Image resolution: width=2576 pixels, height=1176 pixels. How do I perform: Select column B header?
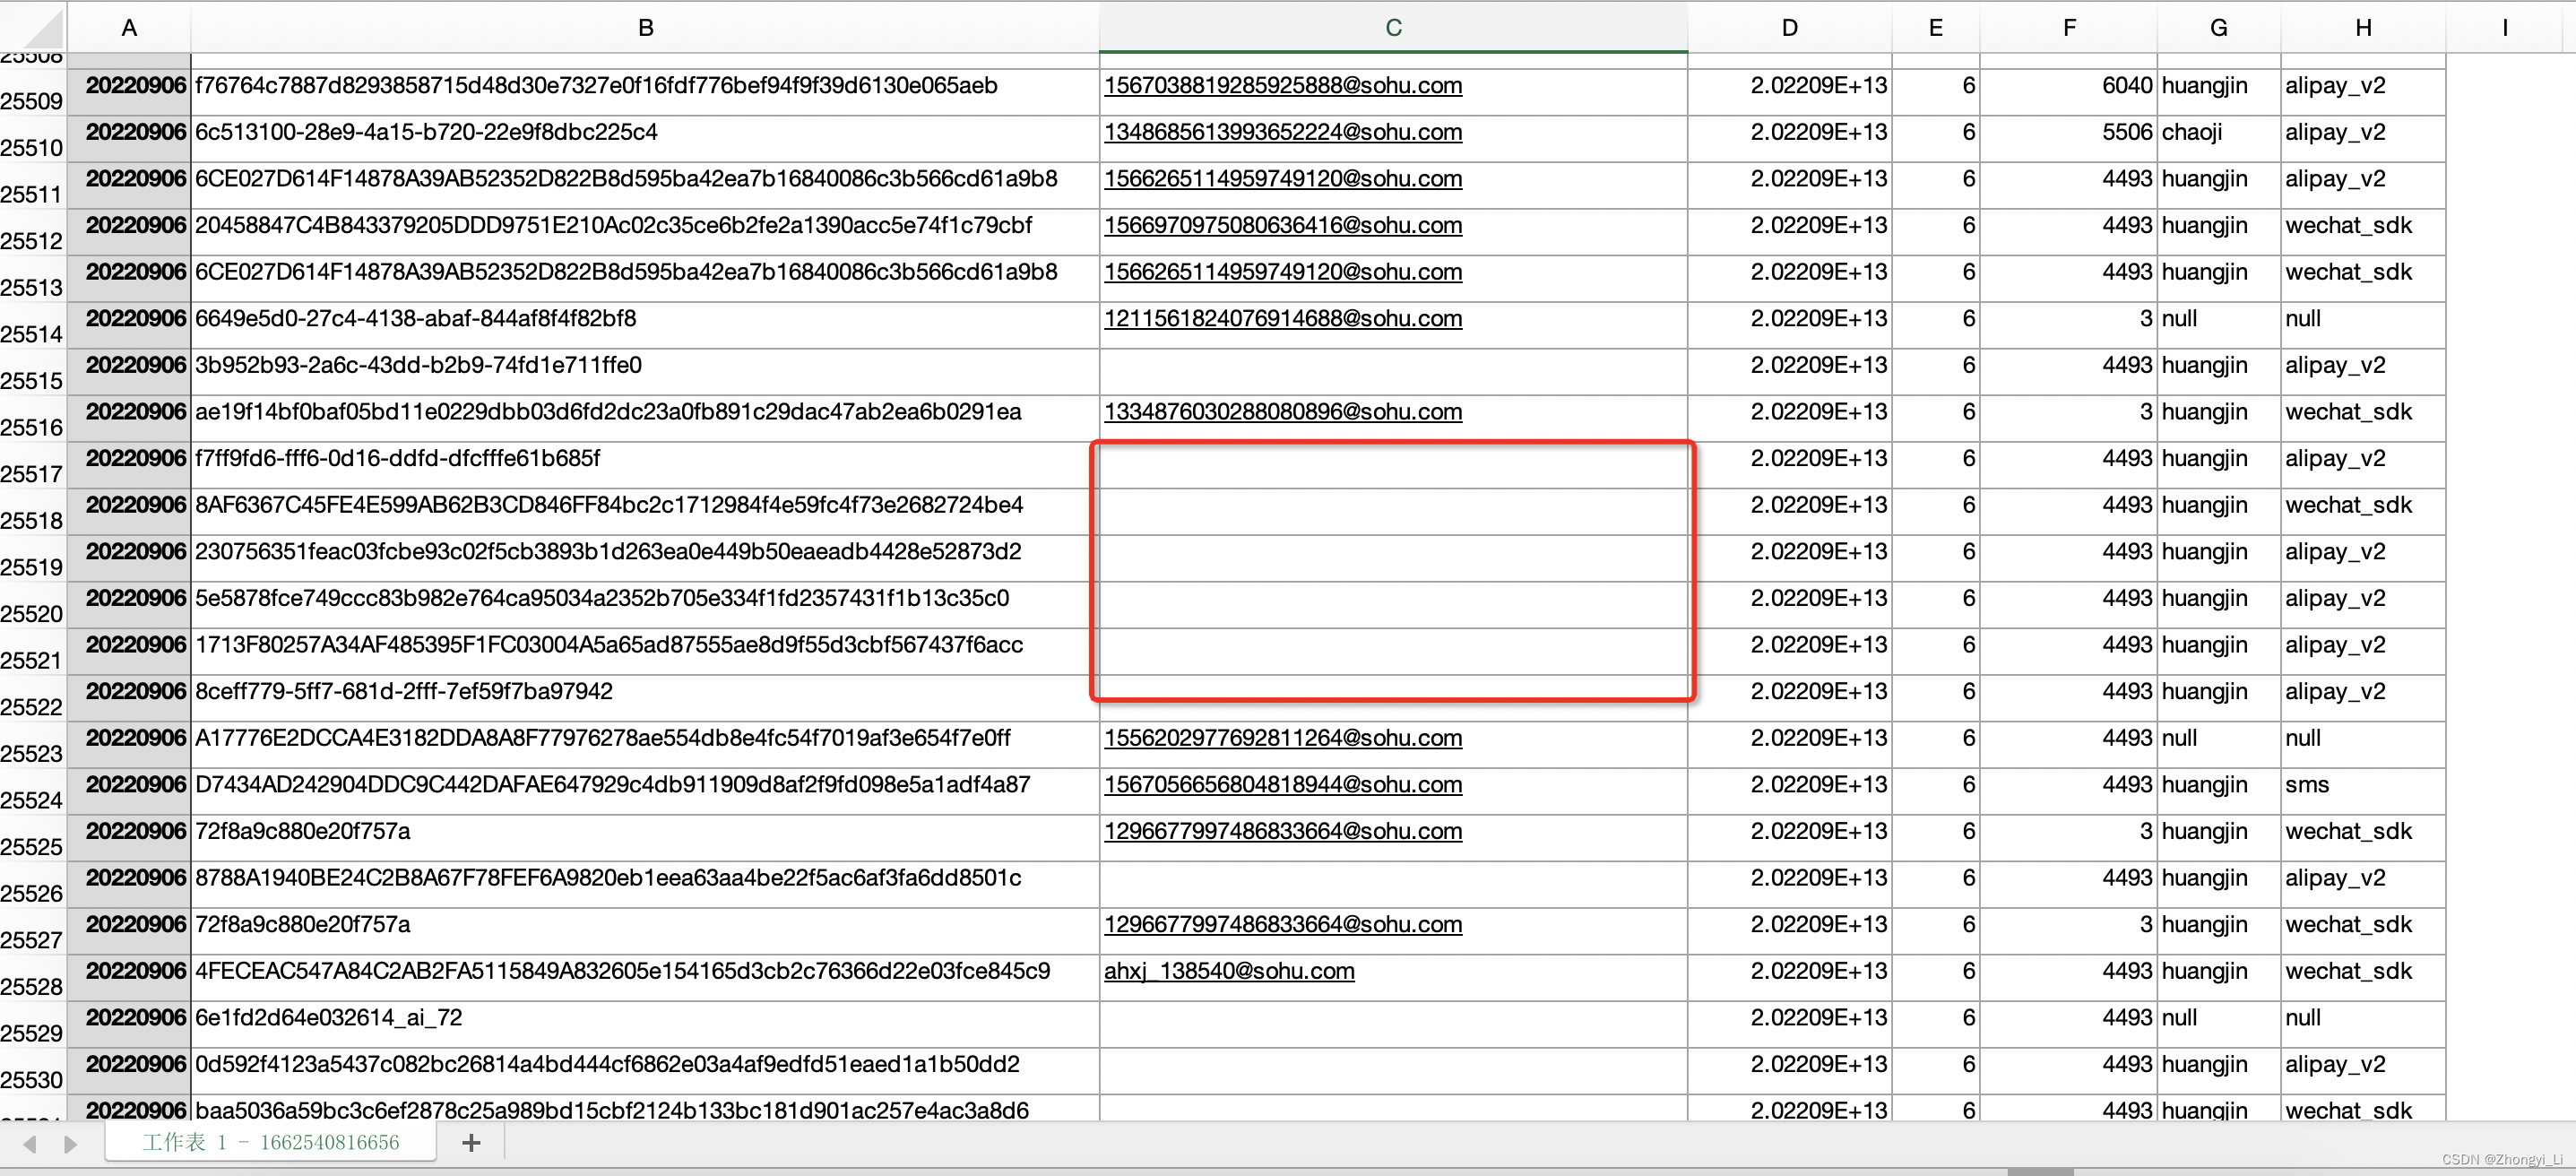[645, 28]
